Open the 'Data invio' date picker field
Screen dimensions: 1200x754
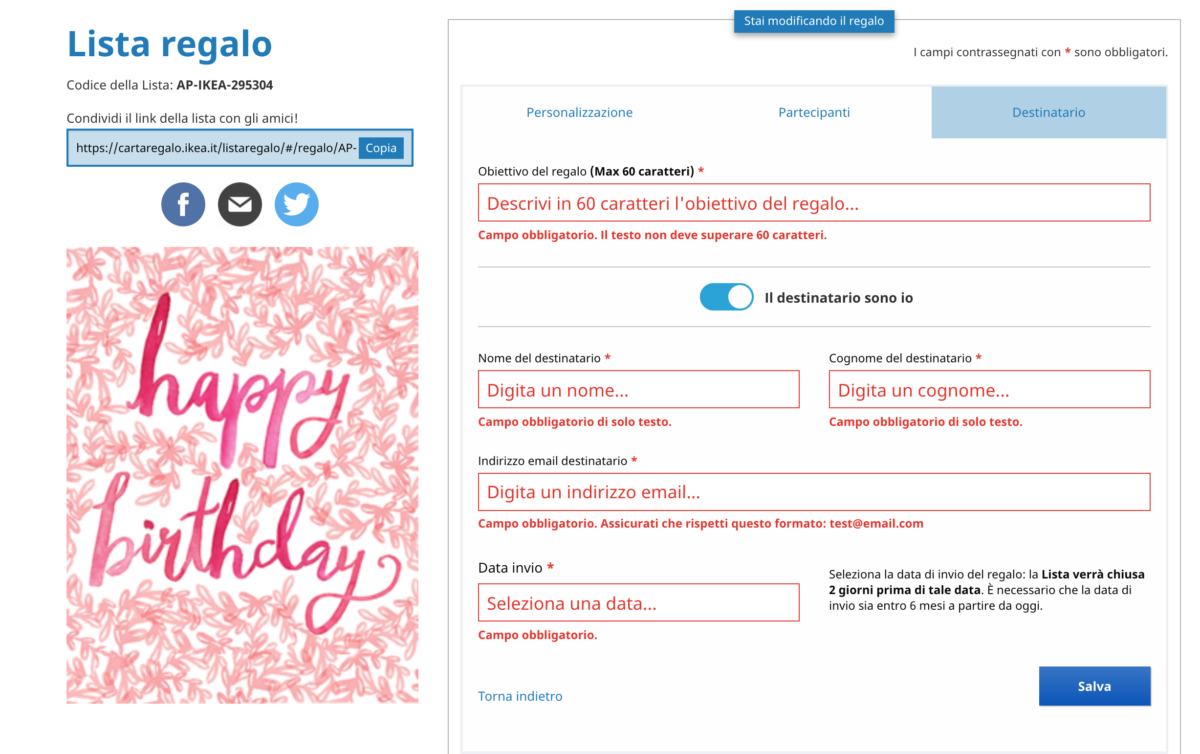tap(639, 603)
